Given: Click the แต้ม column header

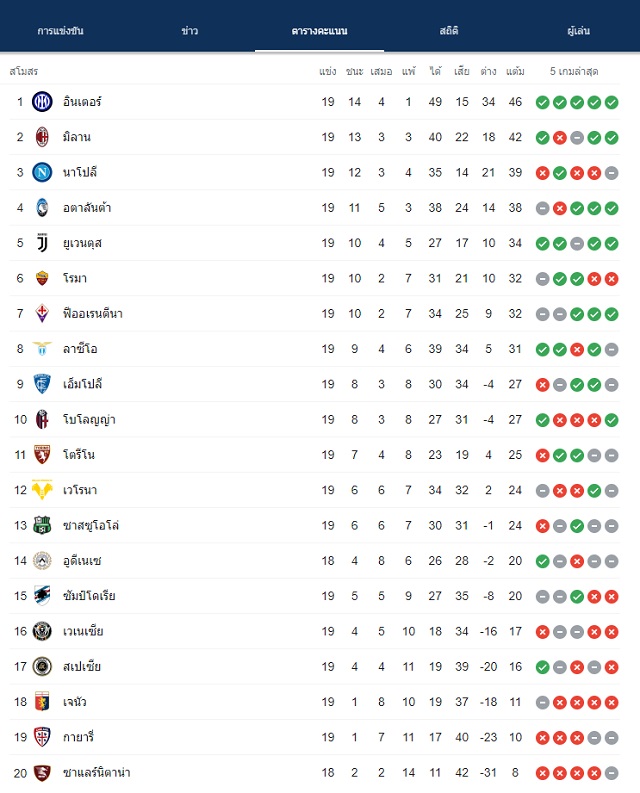Looking at the screenshot, I should tap(515, 71).
